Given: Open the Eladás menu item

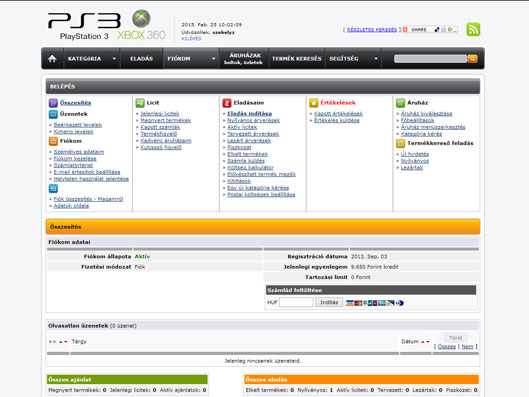Looking at the screenshot, I should click(141, 59).
